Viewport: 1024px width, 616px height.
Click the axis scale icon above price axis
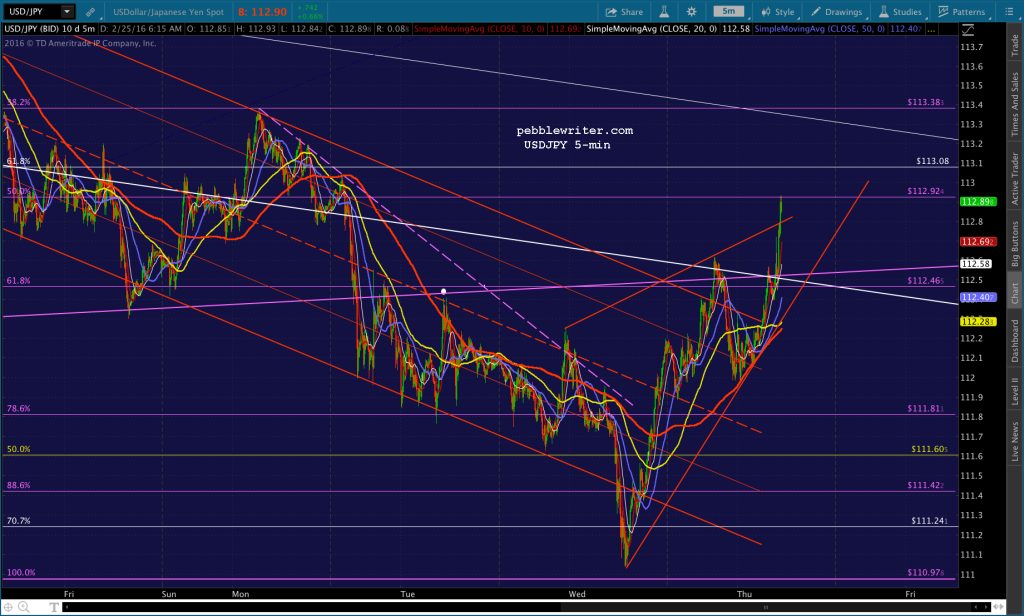968,30
